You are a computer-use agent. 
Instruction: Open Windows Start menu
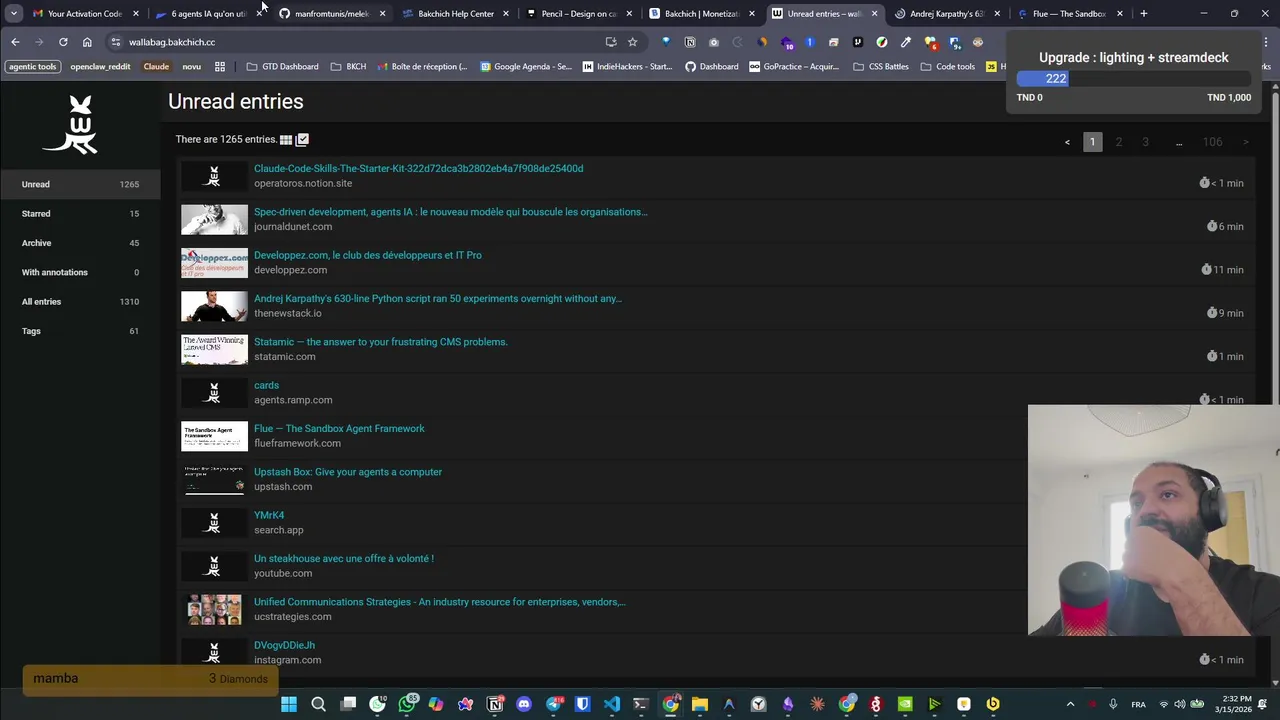pos(289,704)
